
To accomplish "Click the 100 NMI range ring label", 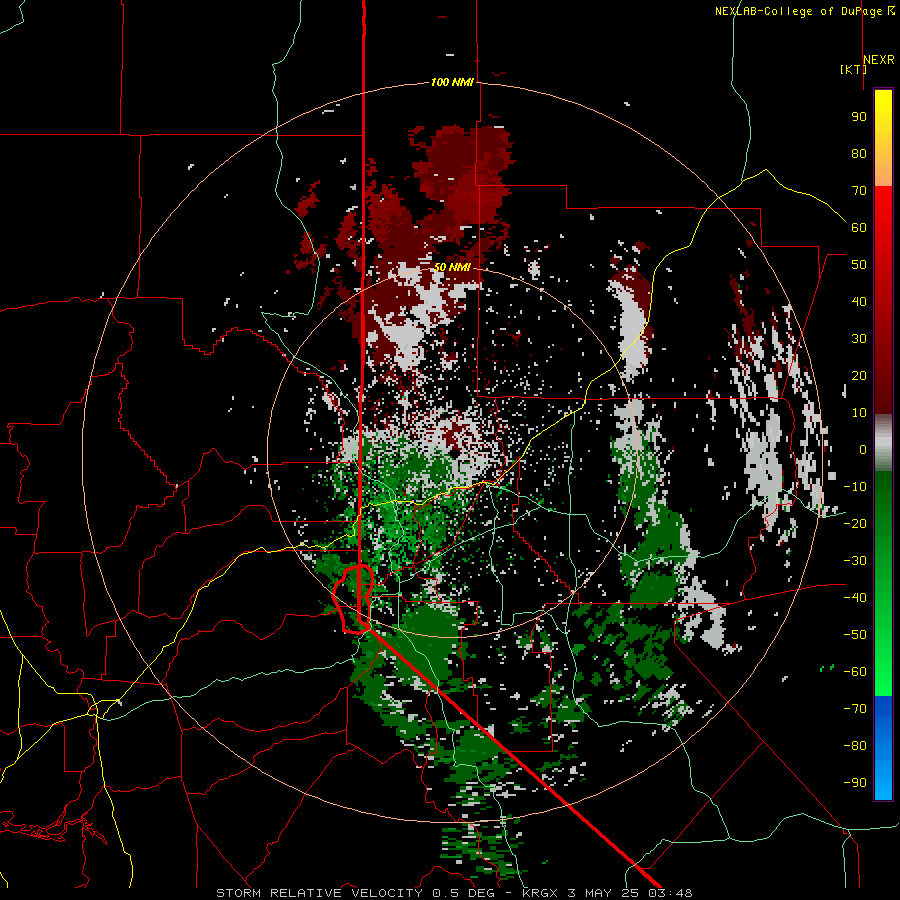I will click(x=452, y=83).
